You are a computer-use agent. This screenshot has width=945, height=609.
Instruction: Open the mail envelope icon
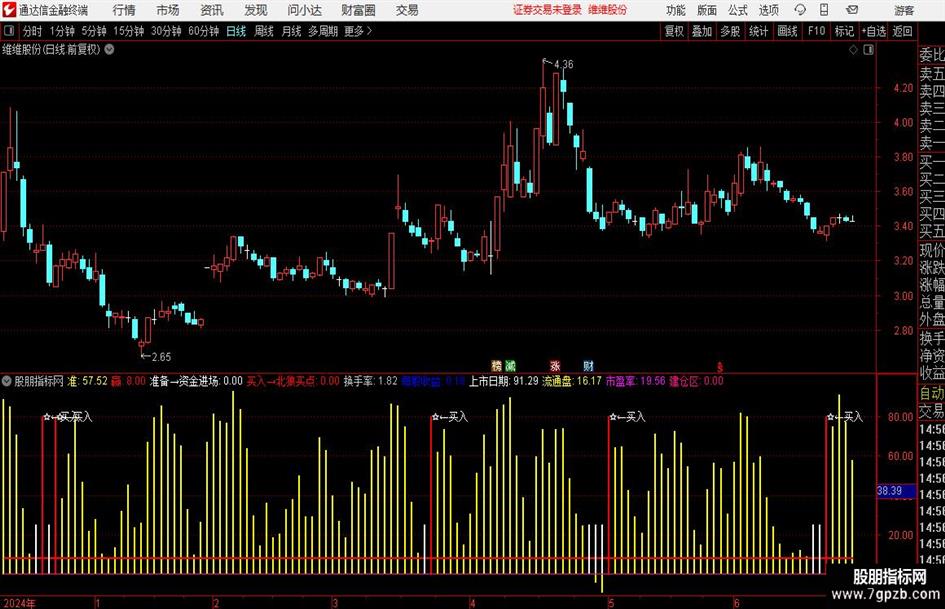852,10
